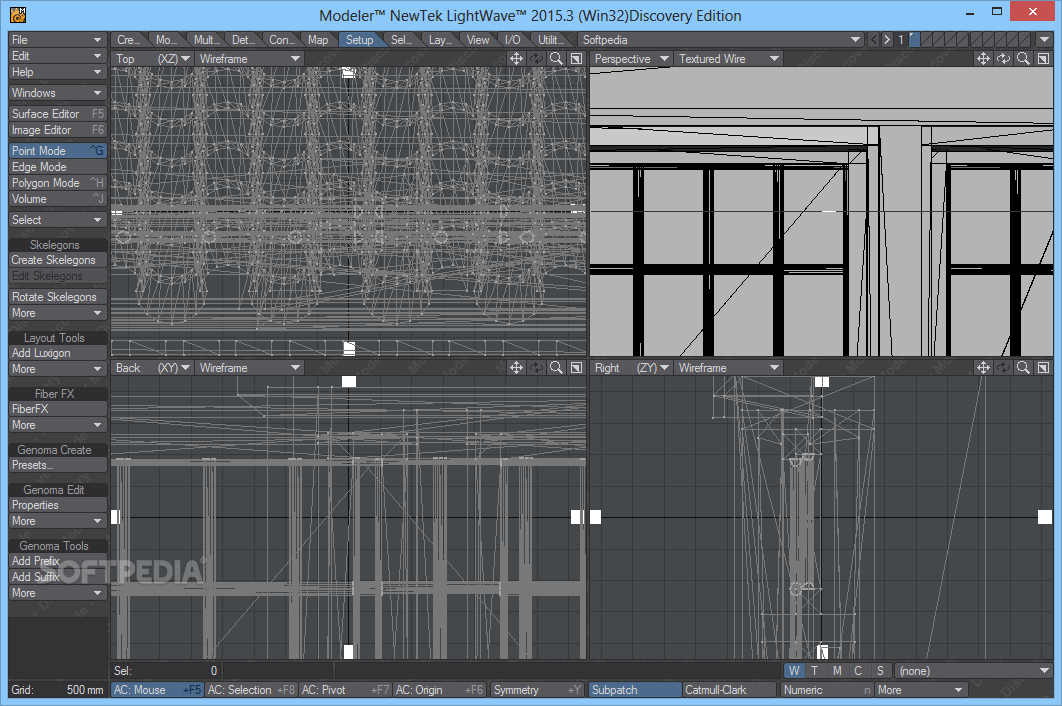Viewport: 1062px width, 706px height.
Task: Click the rotate icon in the Perspective viewport
Action: coord(1003,59)
